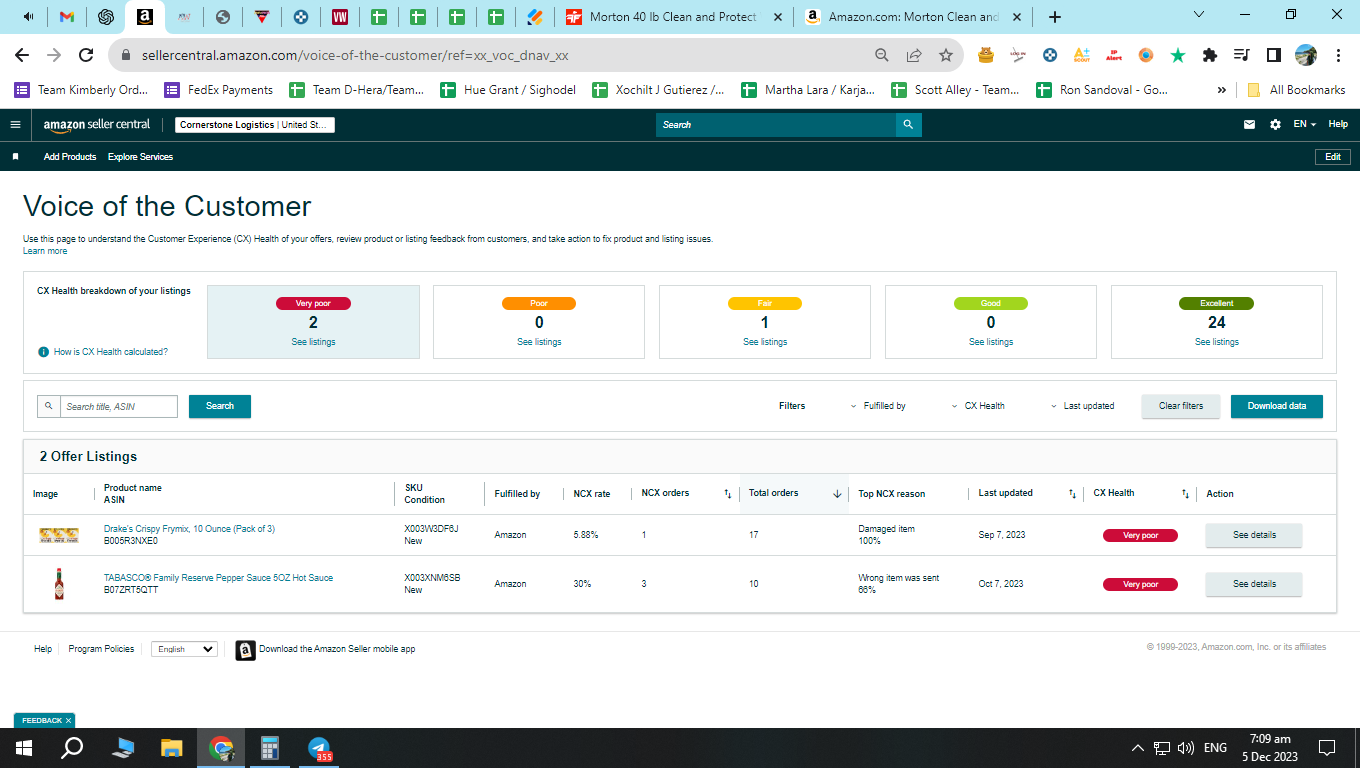Open the Cornerstone Logistics account switcher
The width and height of the screenshot is (1360, 768).
click(255, 125)
